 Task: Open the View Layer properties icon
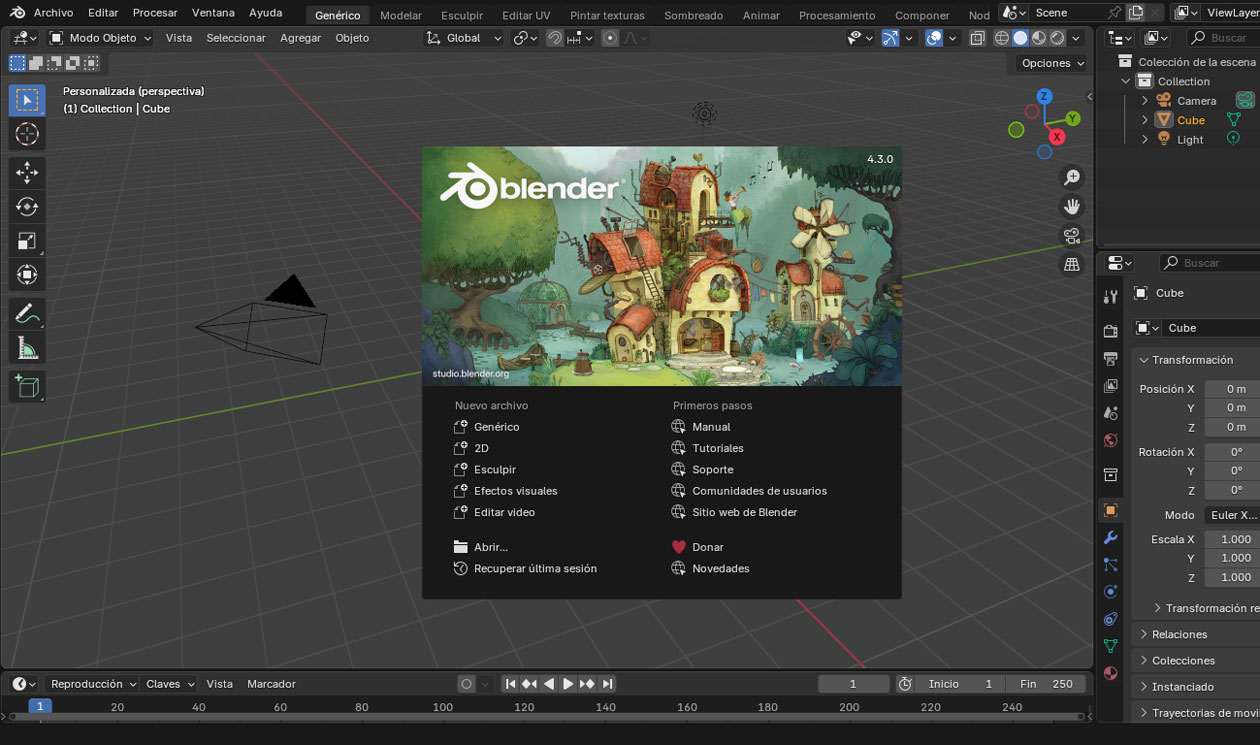[1110, 385]
